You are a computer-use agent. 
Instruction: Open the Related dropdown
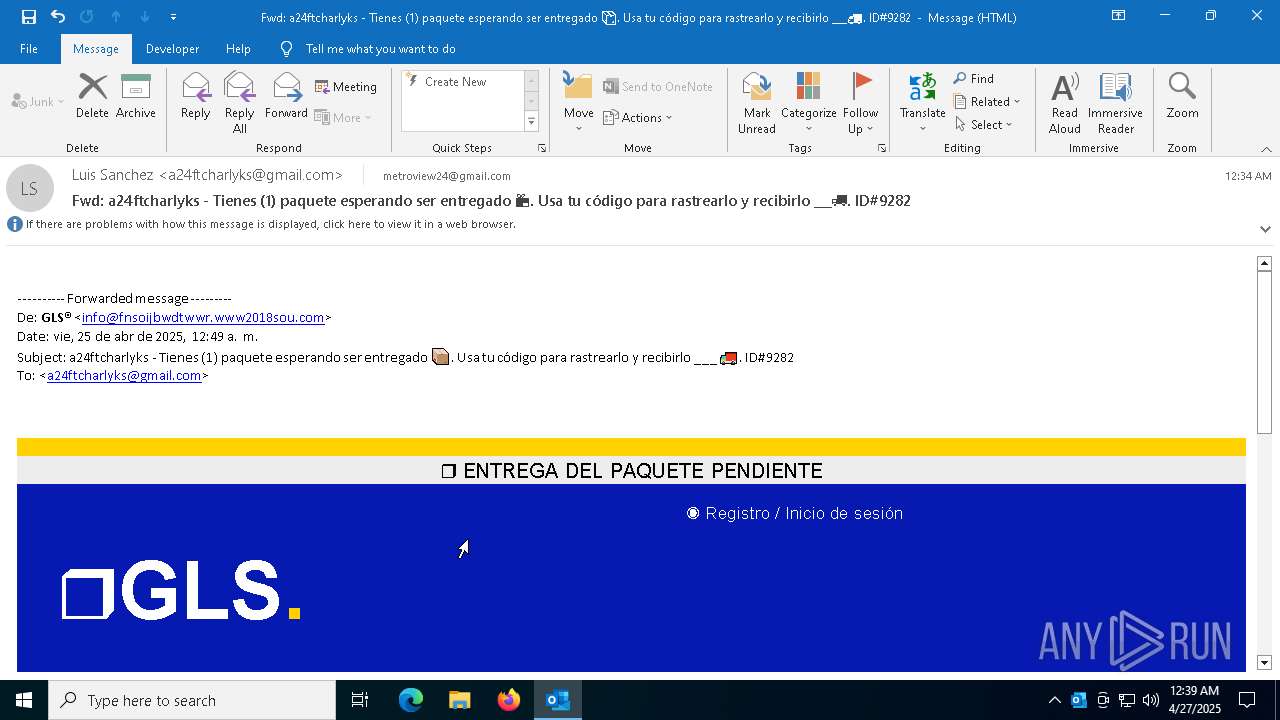(x=987, y=102)
